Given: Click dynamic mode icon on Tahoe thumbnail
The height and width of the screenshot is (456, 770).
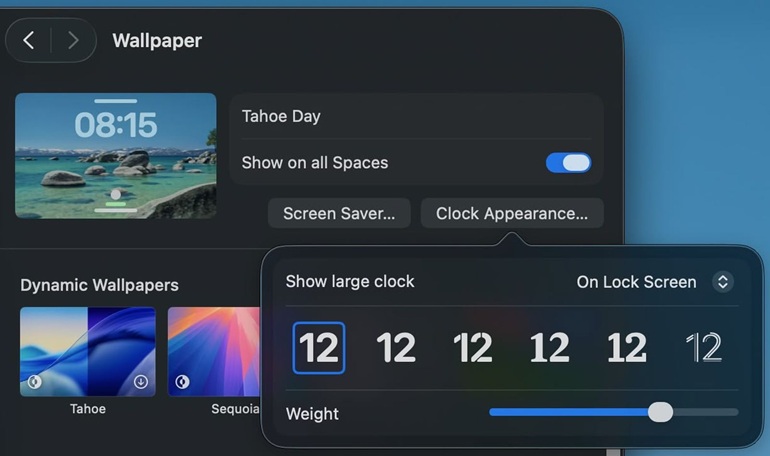Looking at the screenshot, I should point(35,382).
